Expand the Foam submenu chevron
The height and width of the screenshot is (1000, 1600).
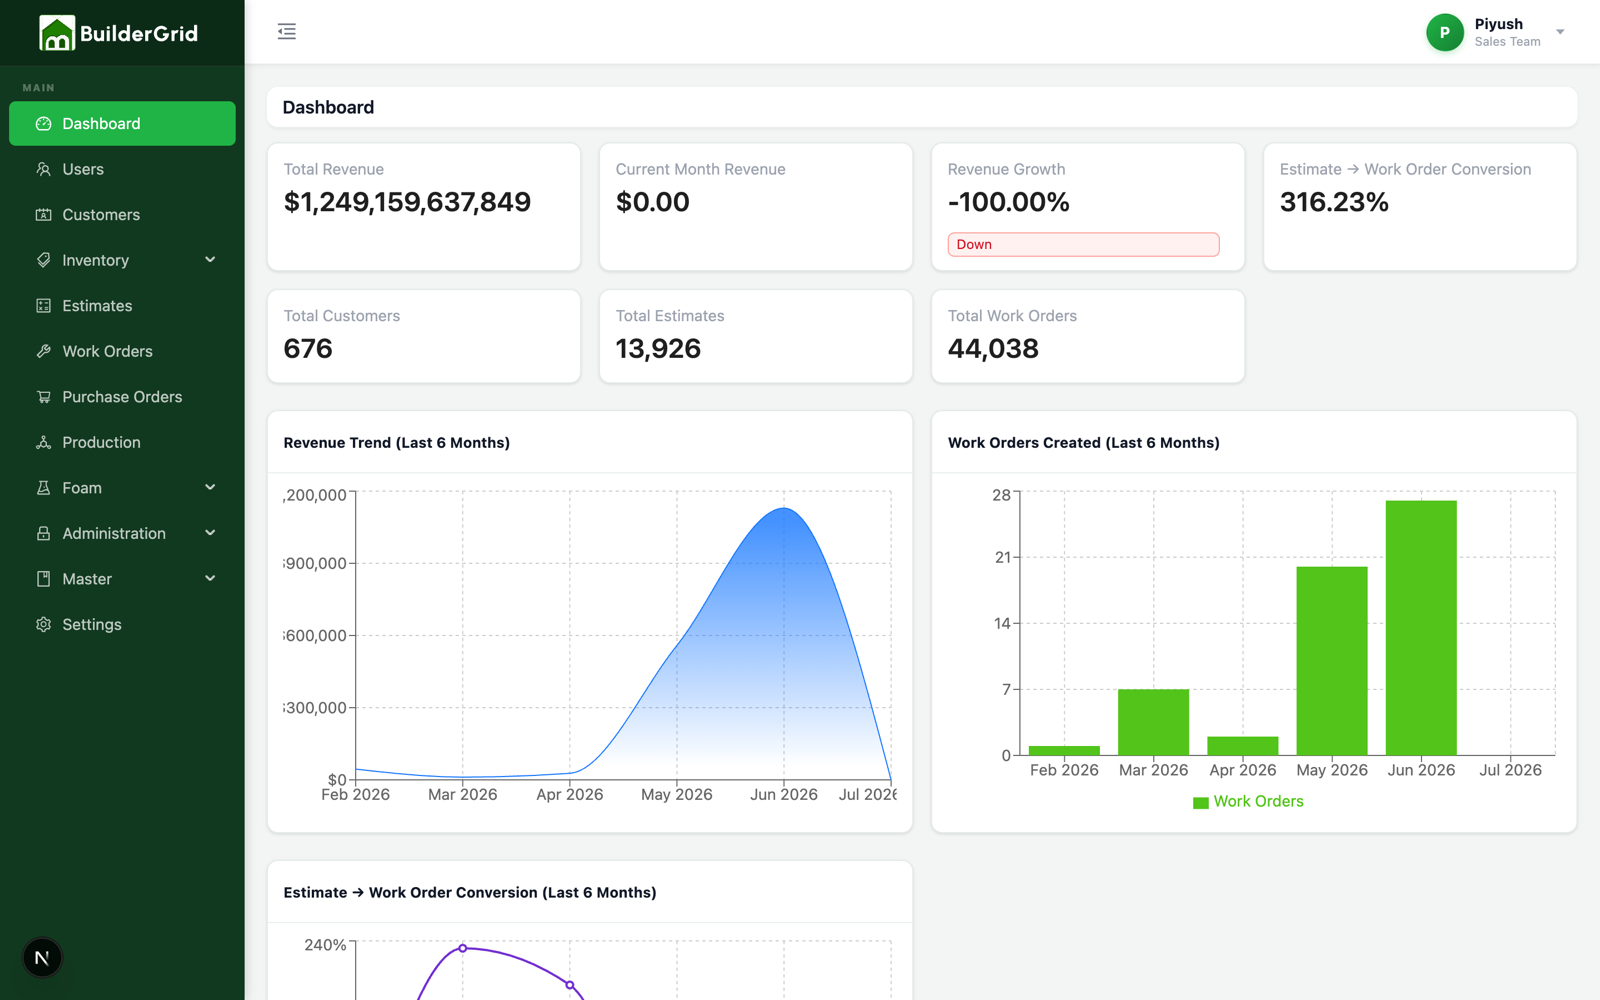210,487
